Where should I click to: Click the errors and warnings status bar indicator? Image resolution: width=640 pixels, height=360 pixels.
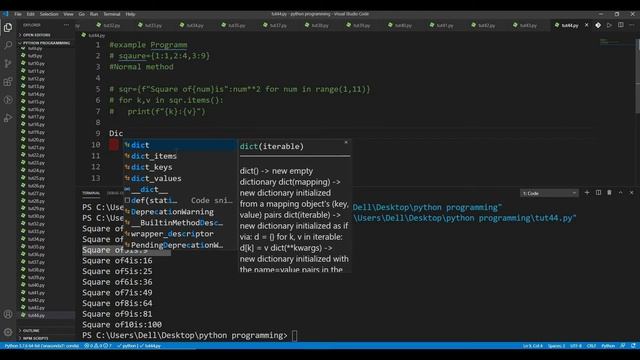pyautogui.click(x=97, y=346)
